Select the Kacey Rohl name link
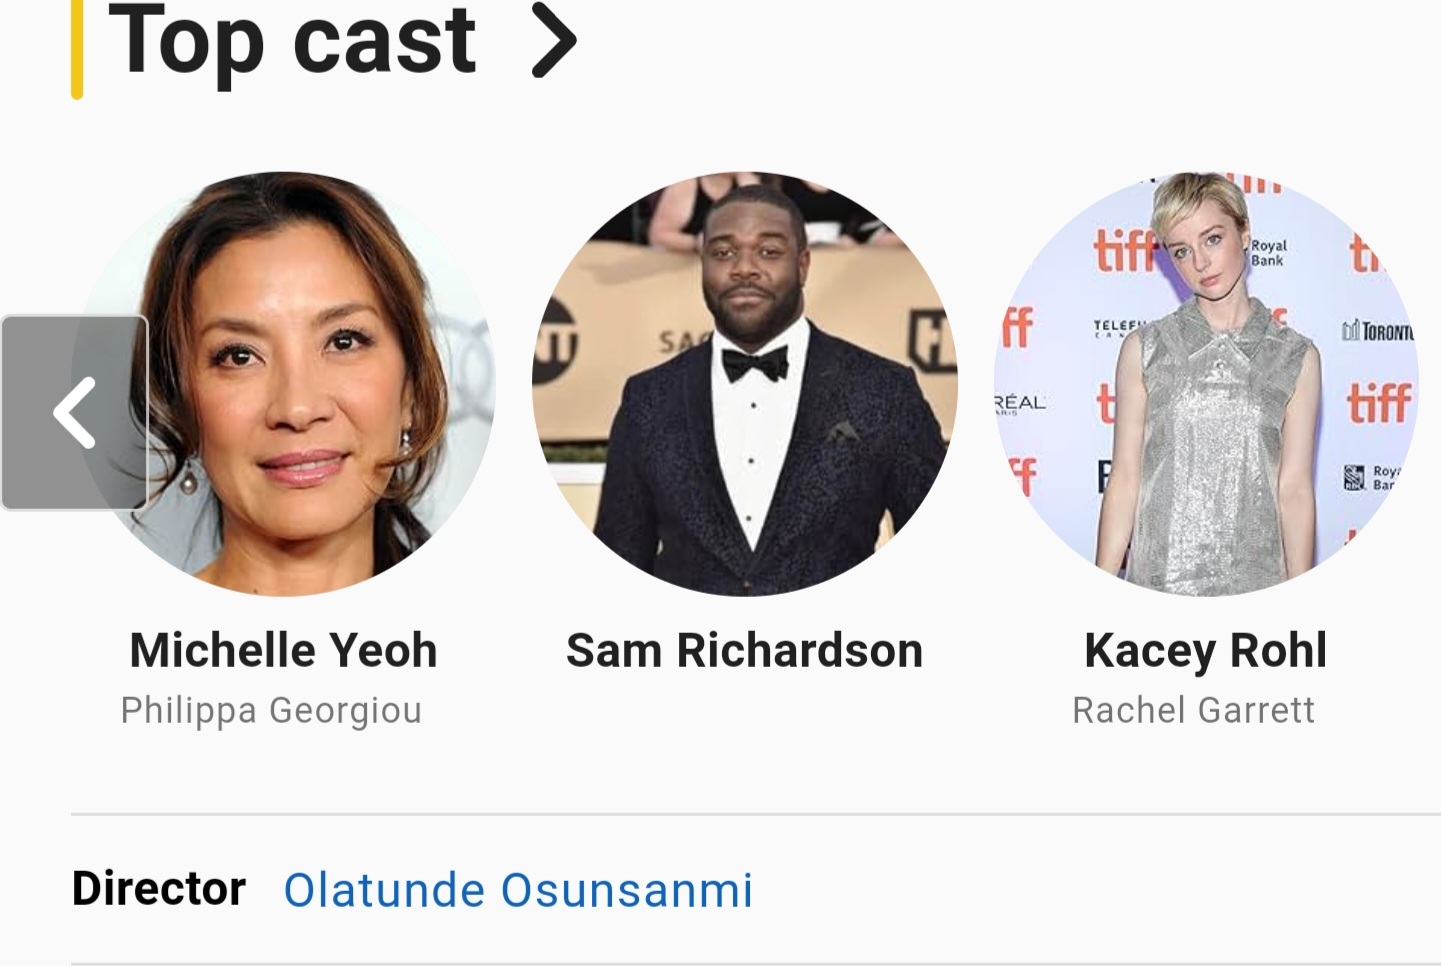 point(1206,650)
